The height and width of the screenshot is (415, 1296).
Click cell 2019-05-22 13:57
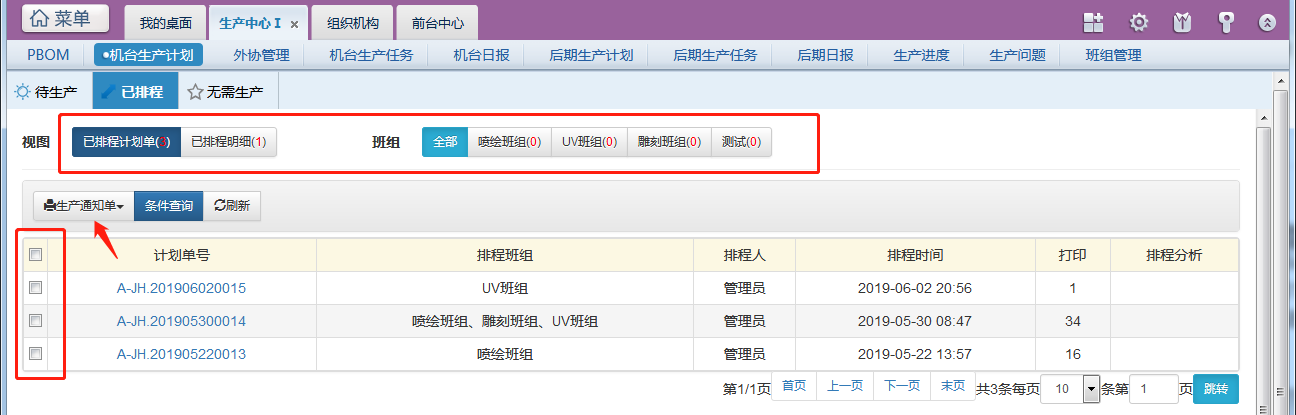(915, 354)
